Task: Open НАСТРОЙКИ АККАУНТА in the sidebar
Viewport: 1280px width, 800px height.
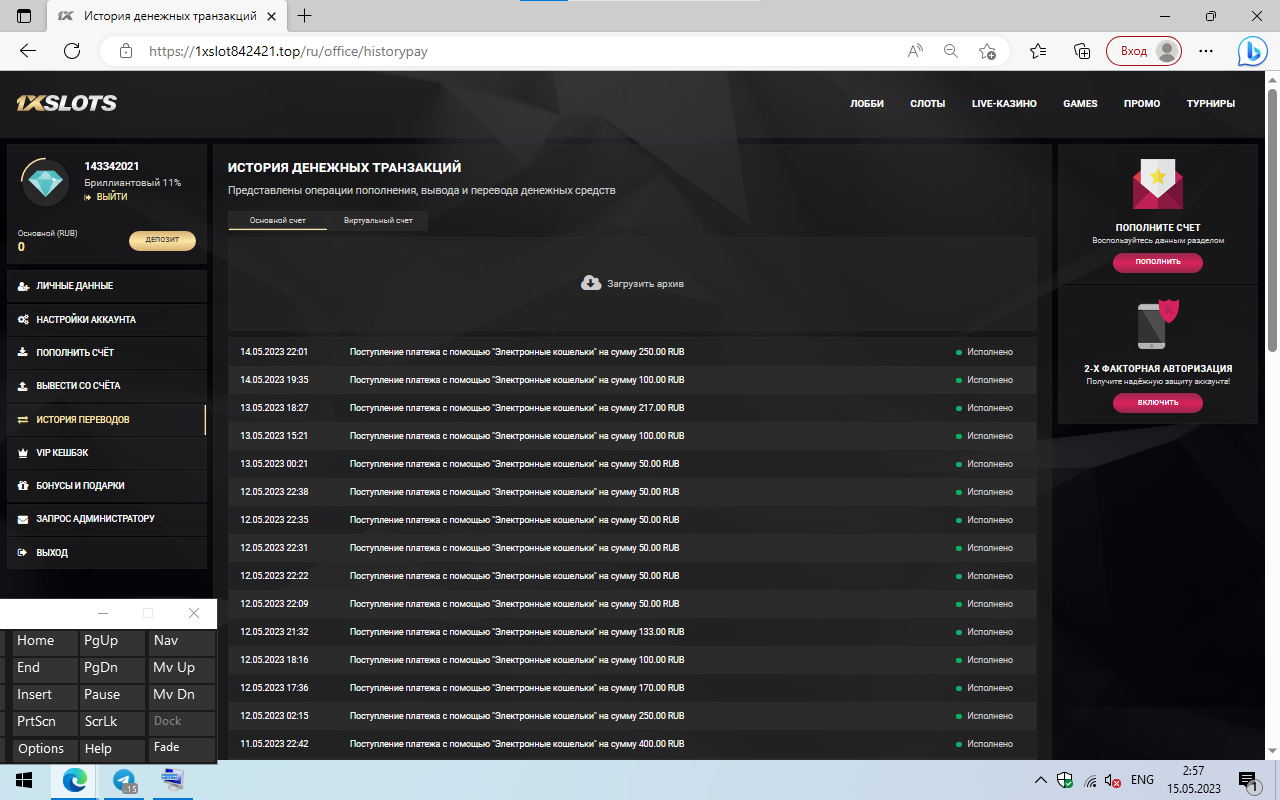Action: [x=107, y=320]
